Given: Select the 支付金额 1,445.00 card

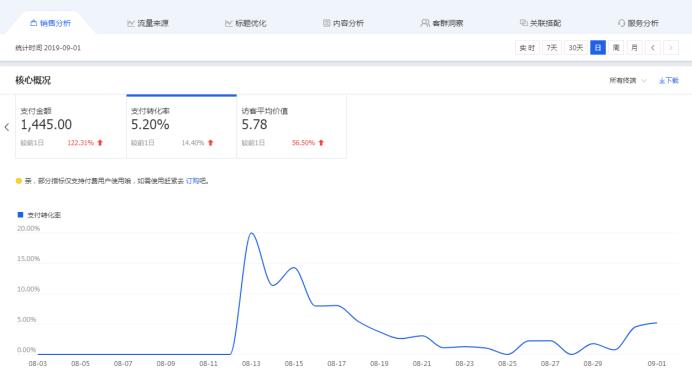Looking at the screenshot, I should (x=71, y=126).
